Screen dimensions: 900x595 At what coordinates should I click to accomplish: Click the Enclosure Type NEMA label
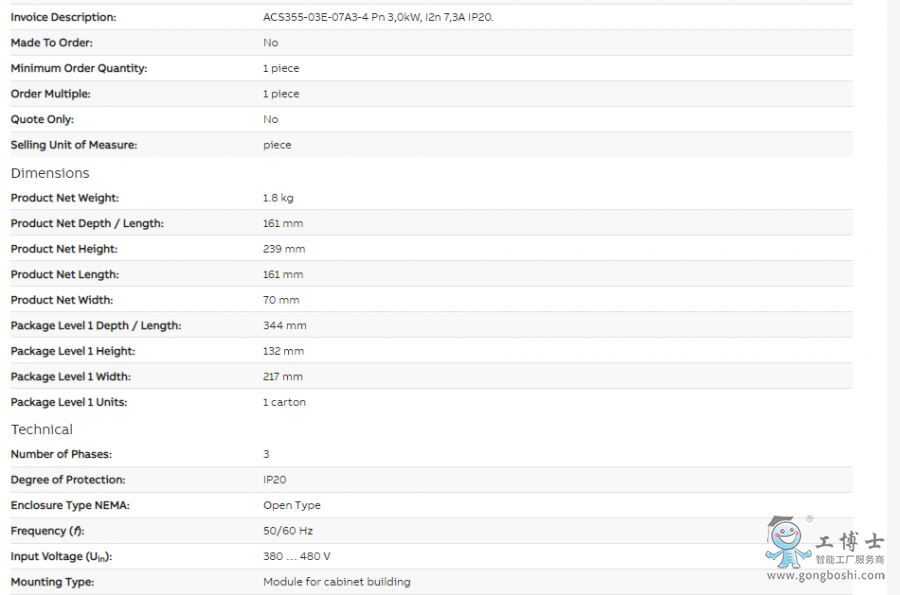pyautogui.click(x=70, y=505)
